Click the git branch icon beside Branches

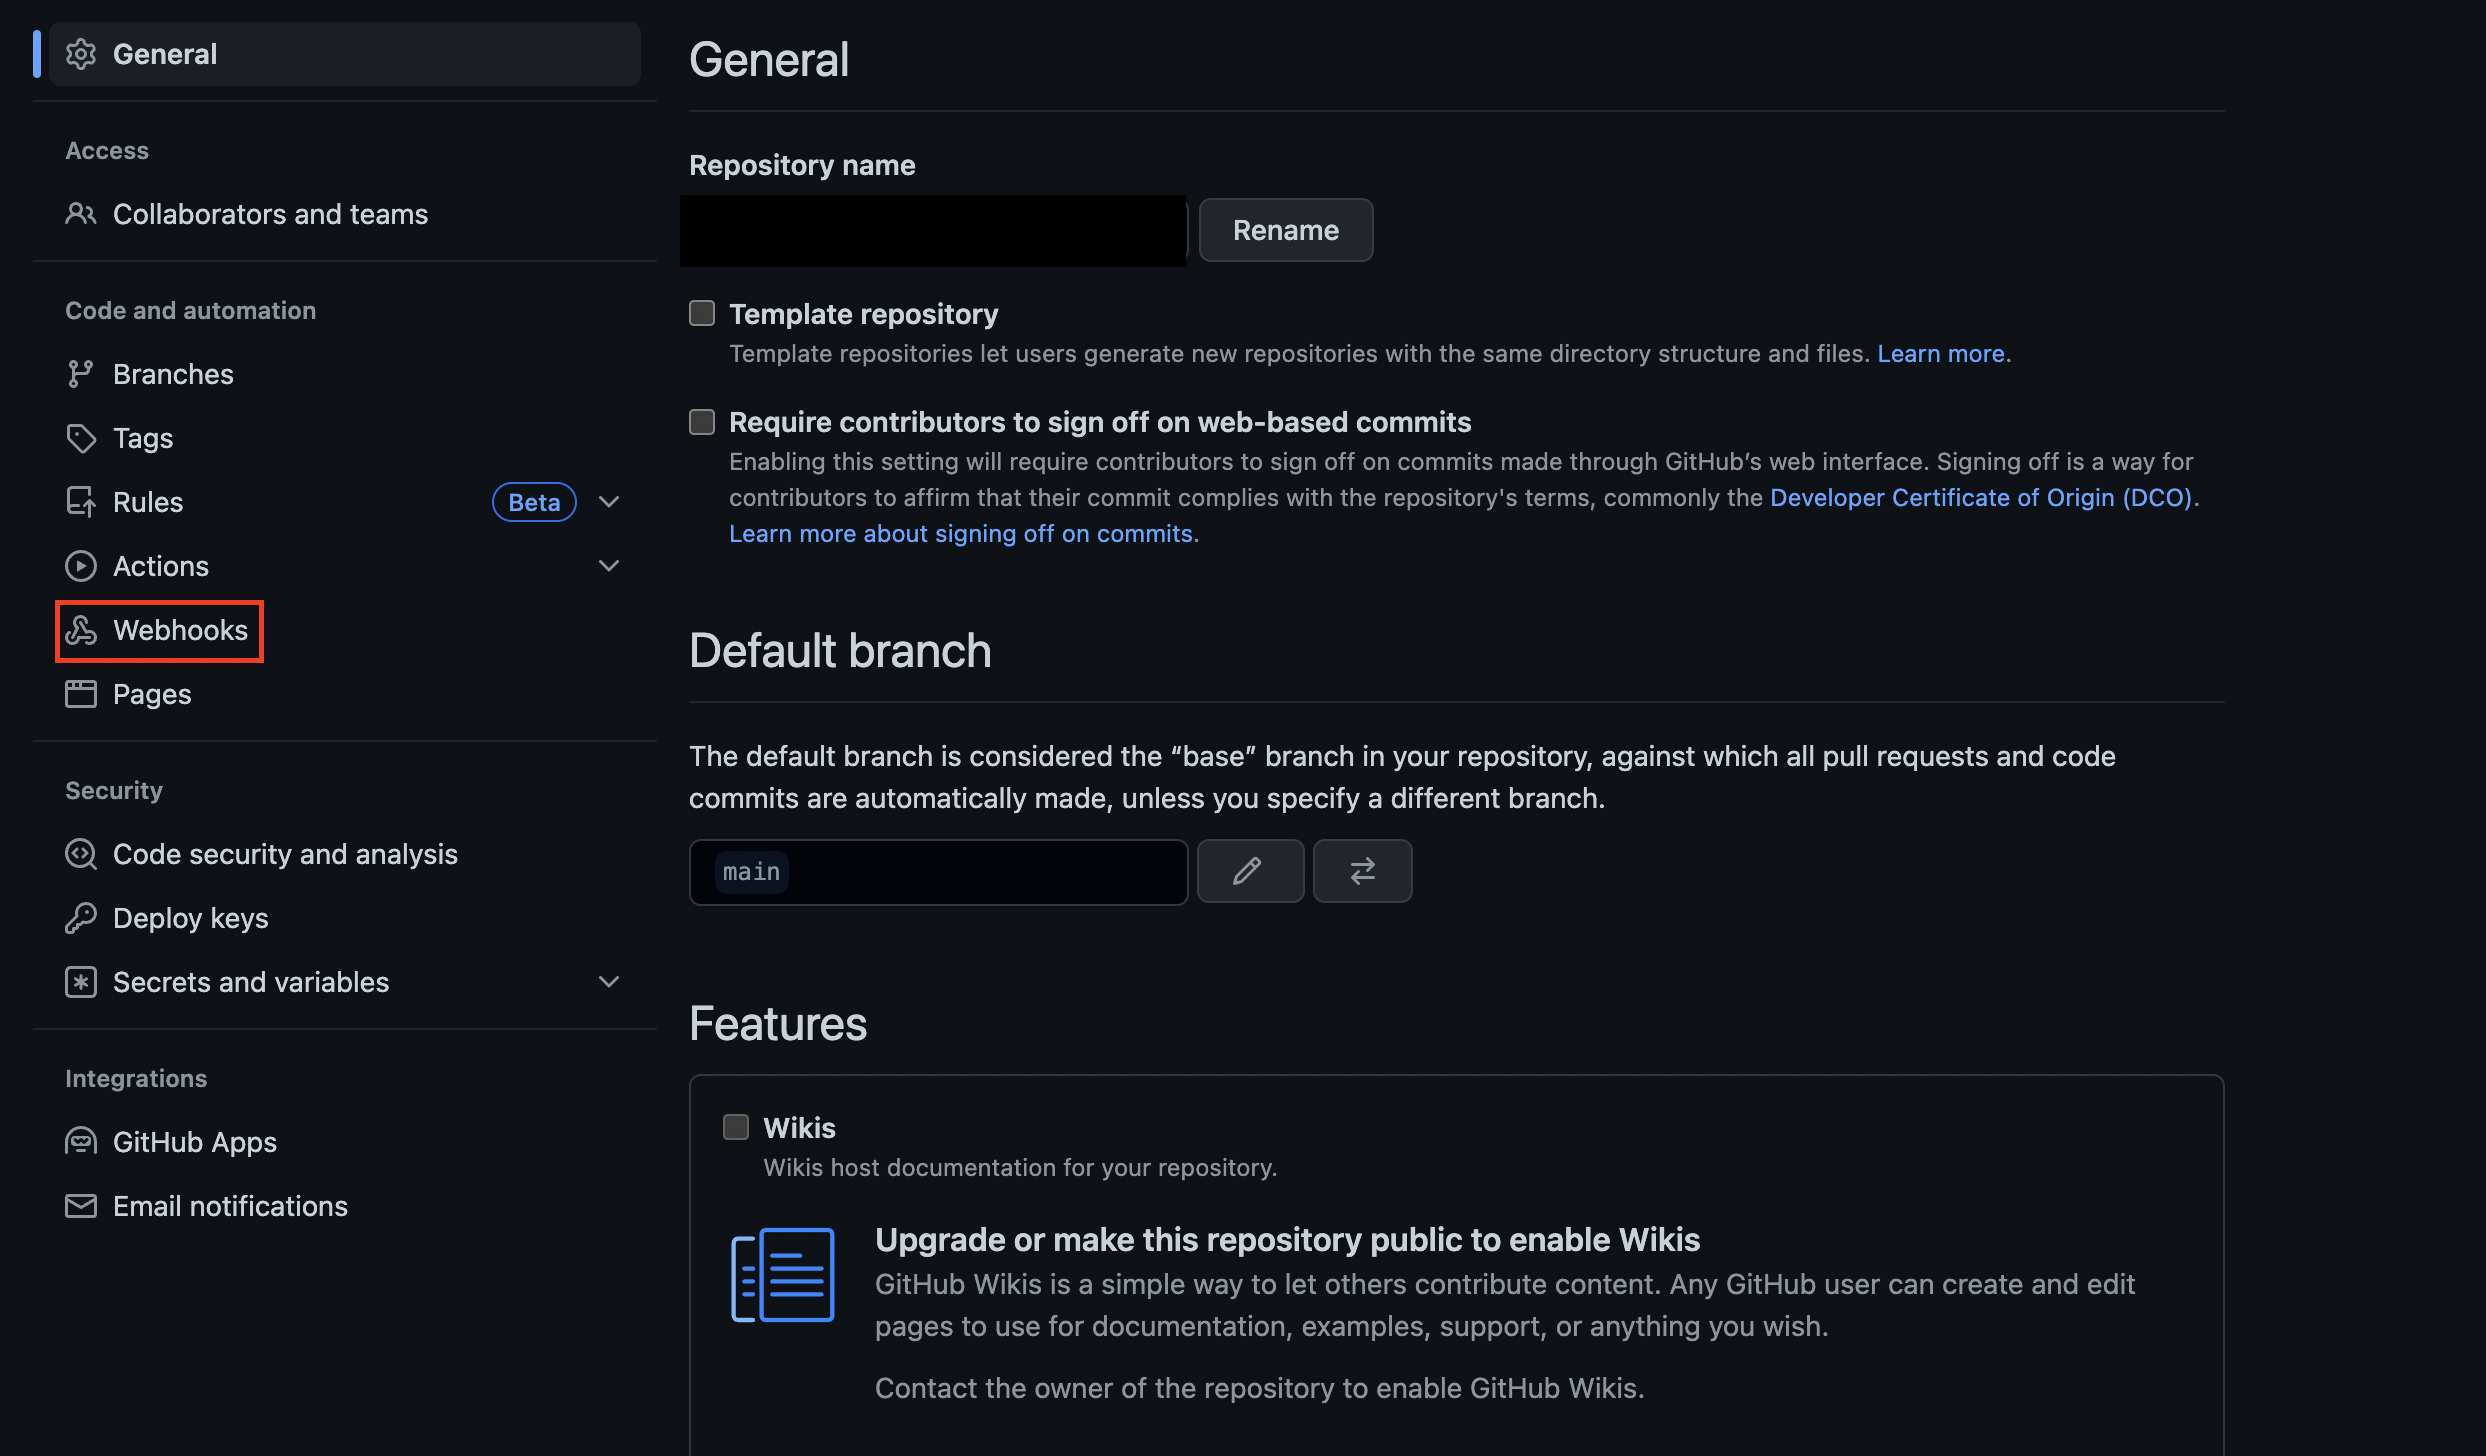[x=81, y=374]
